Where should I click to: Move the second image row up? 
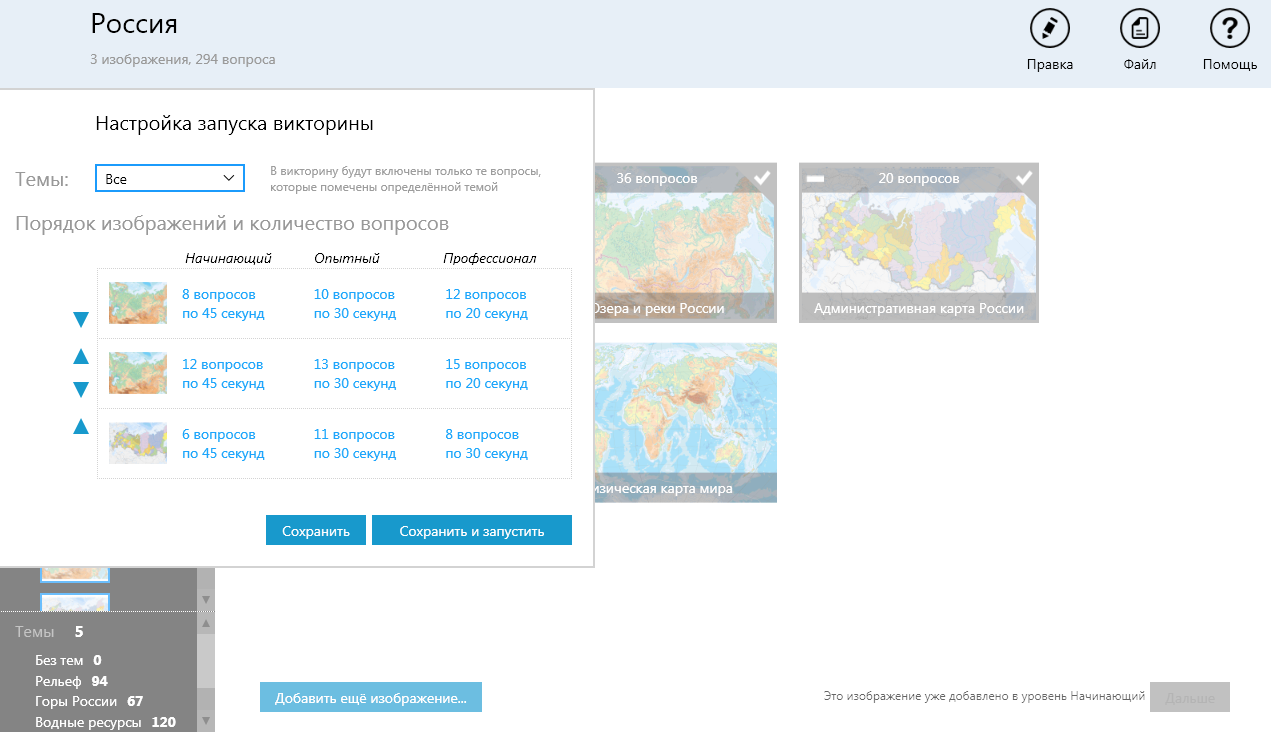coord(81,356)
